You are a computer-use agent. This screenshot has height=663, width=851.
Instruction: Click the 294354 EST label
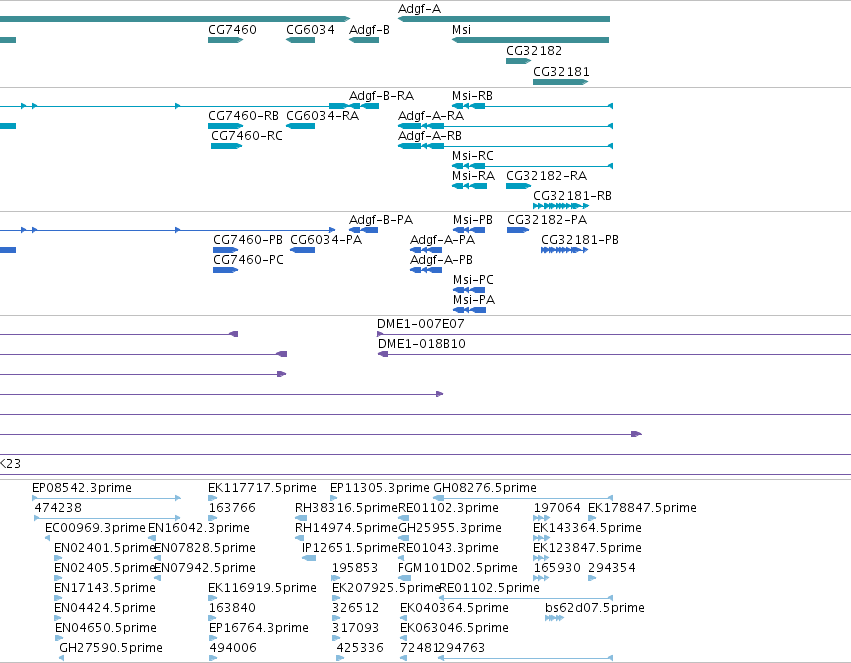click(612, 568)
